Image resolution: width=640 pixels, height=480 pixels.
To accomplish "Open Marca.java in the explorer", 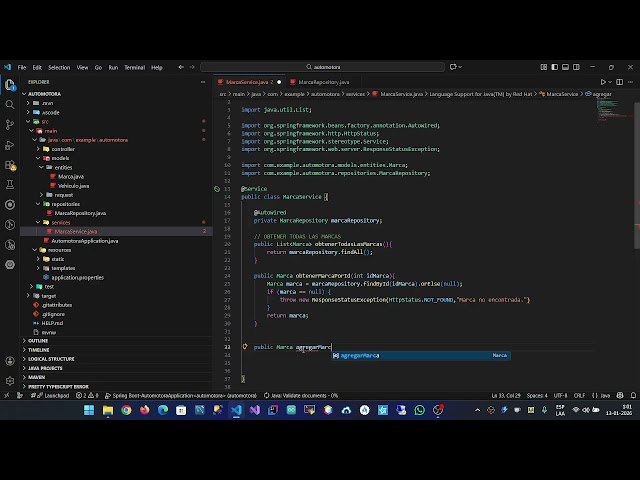I will coord(71,176).
